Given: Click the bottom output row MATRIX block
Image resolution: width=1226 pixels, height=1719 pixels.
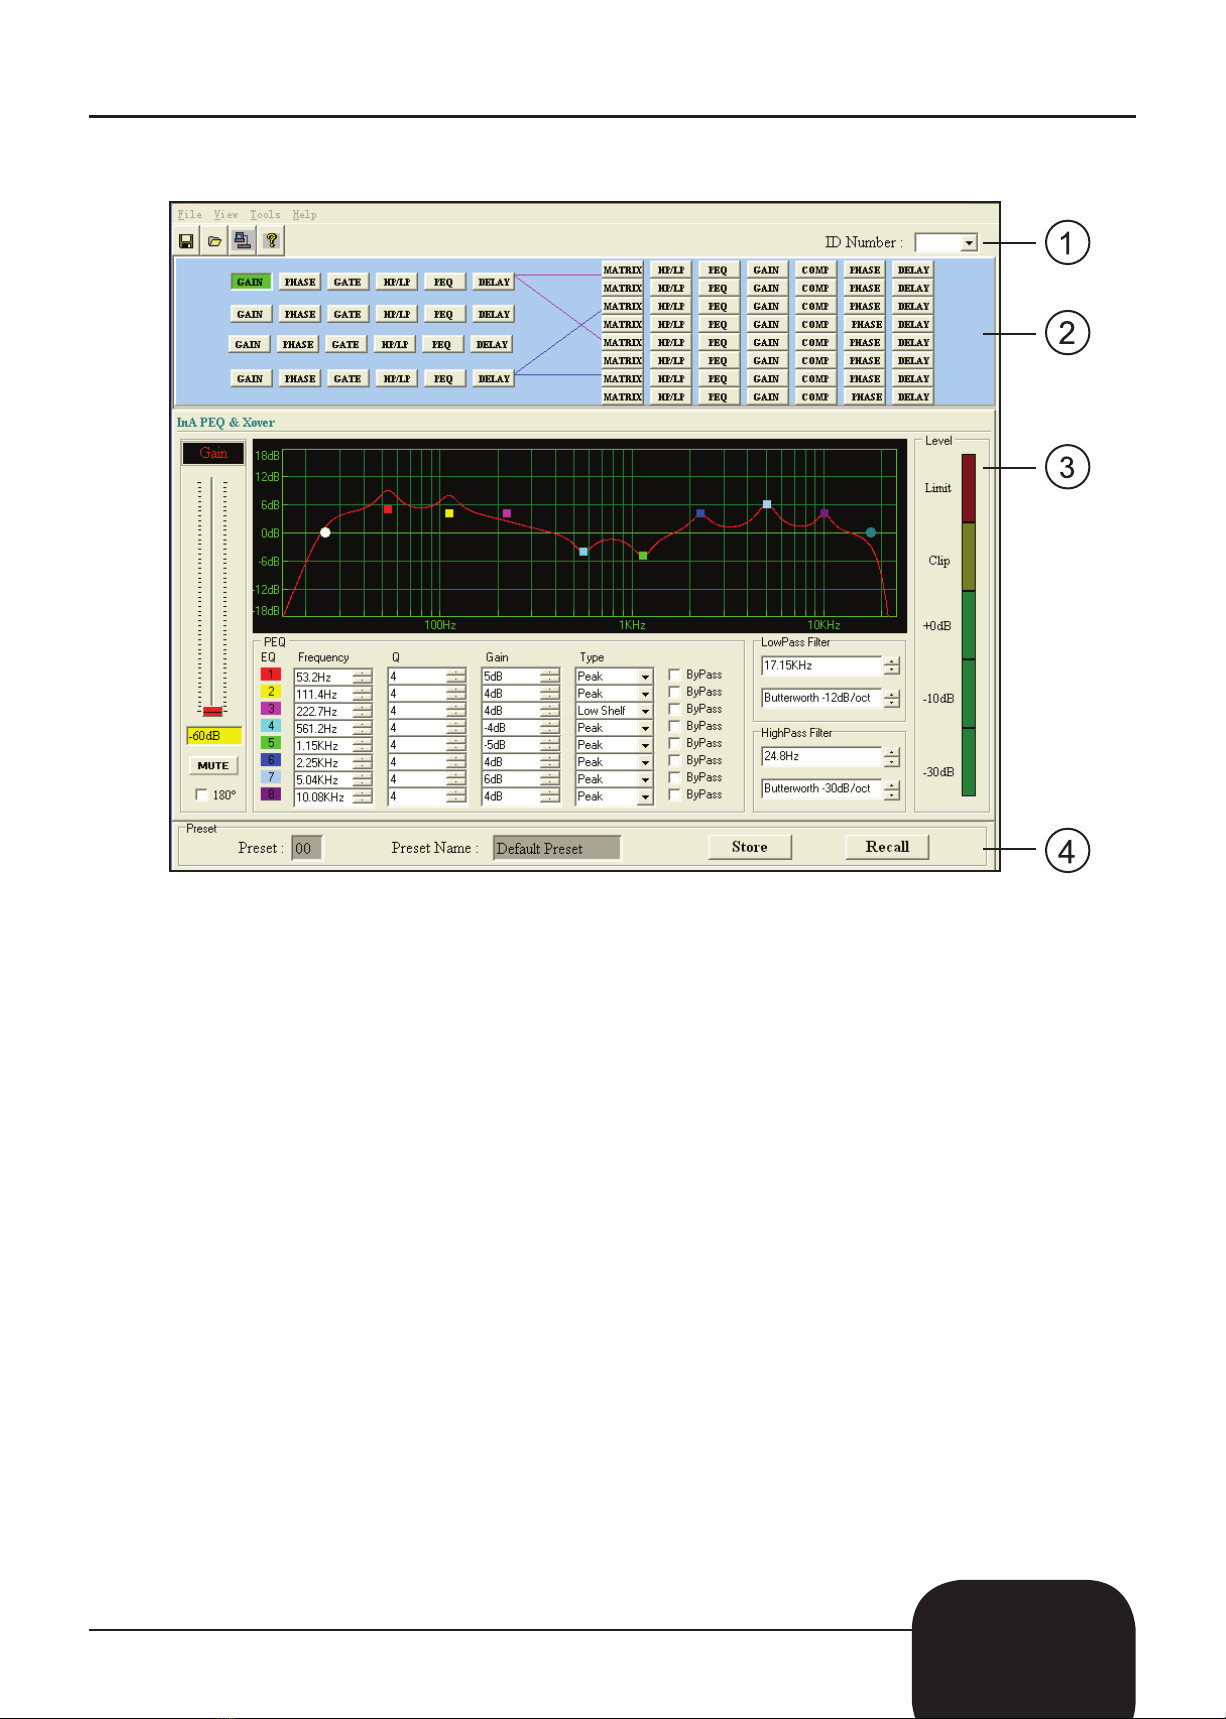Looking at the screenshot, I should (622, 397).
